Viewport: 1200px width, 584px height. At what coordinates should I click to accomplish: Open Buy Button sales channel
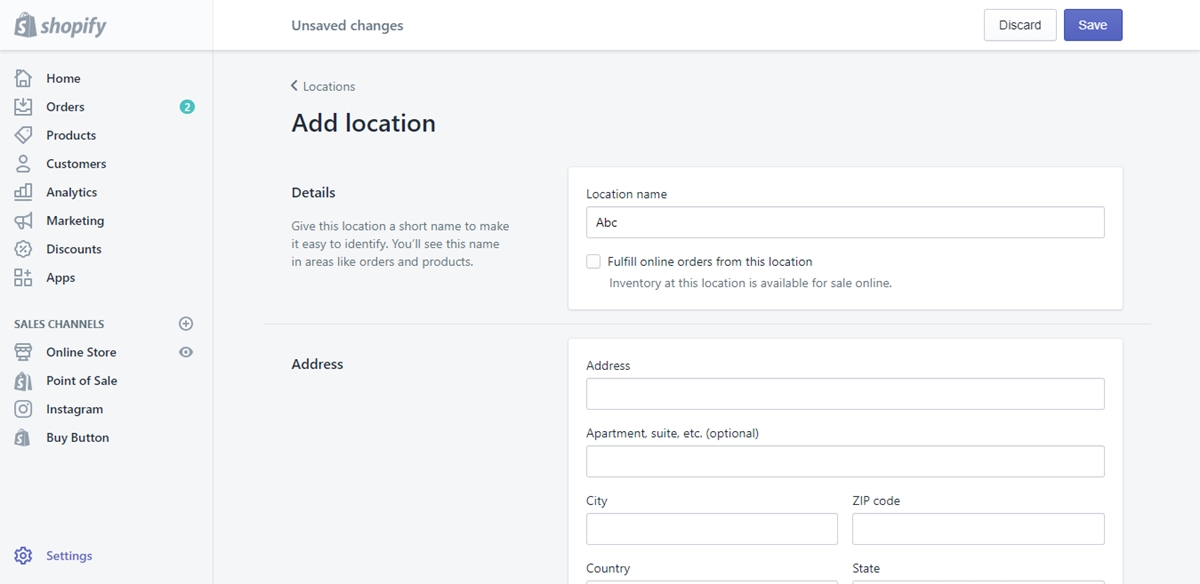[78, 438]
